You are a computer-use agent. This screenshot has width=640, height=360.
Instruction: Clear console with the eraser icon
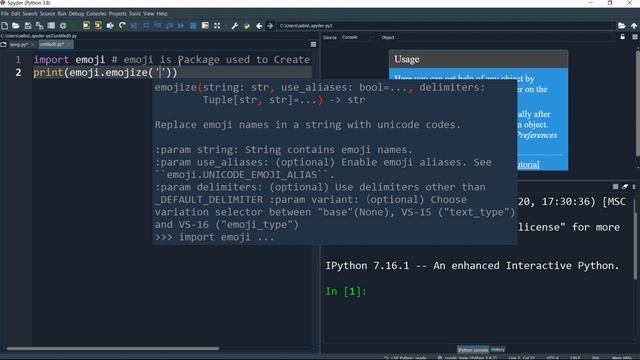point(625,187)
